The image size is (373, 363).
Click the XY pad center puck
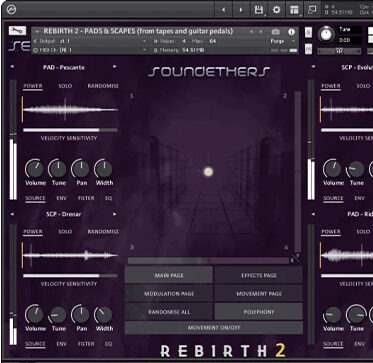coord(208,172)
